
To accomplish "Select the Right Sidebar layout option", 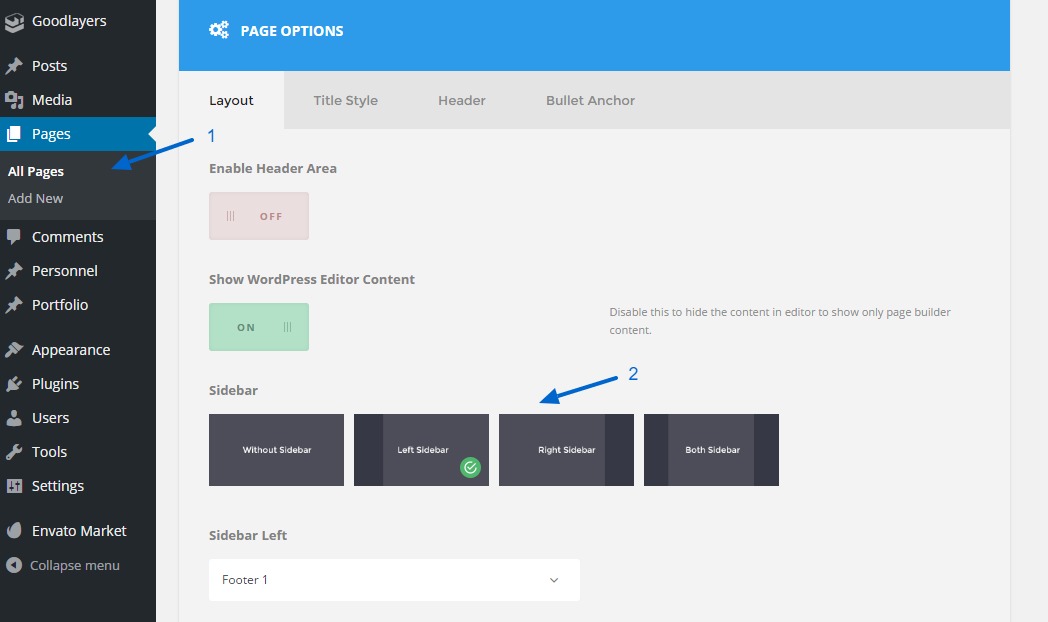I will click(566, 450).
